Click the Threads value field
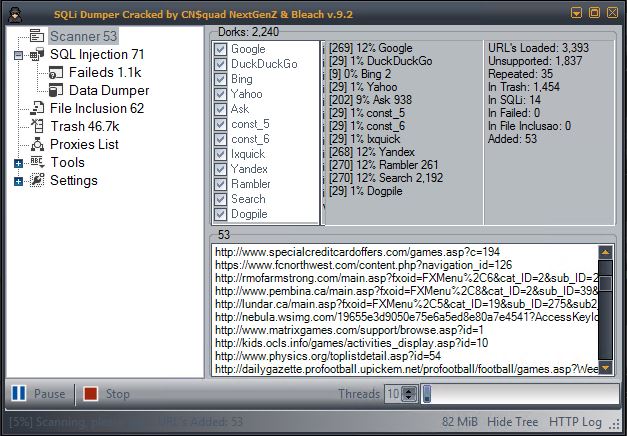 393,394
